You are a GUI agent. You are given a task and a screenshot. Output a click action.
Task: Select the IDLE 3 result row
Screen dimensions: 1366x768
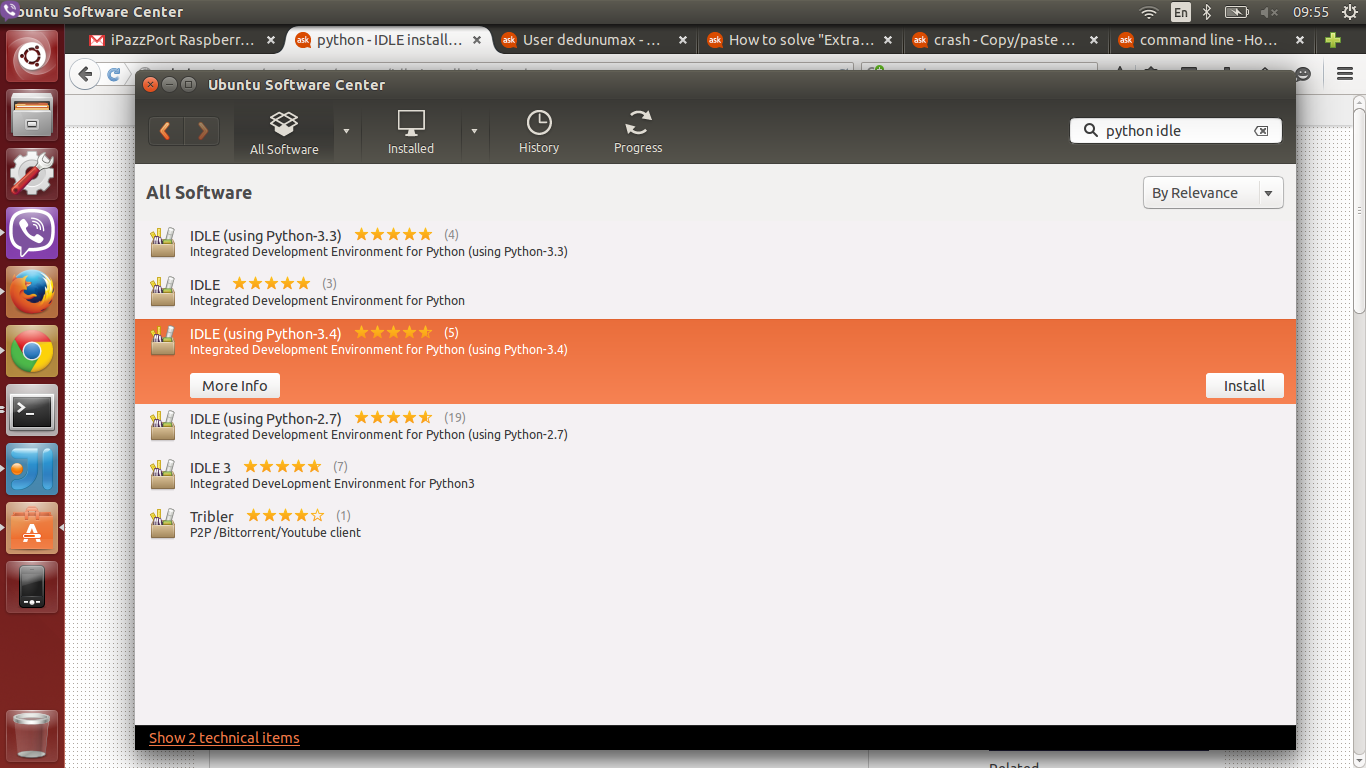pyautogui.click(x=715, y=475)
